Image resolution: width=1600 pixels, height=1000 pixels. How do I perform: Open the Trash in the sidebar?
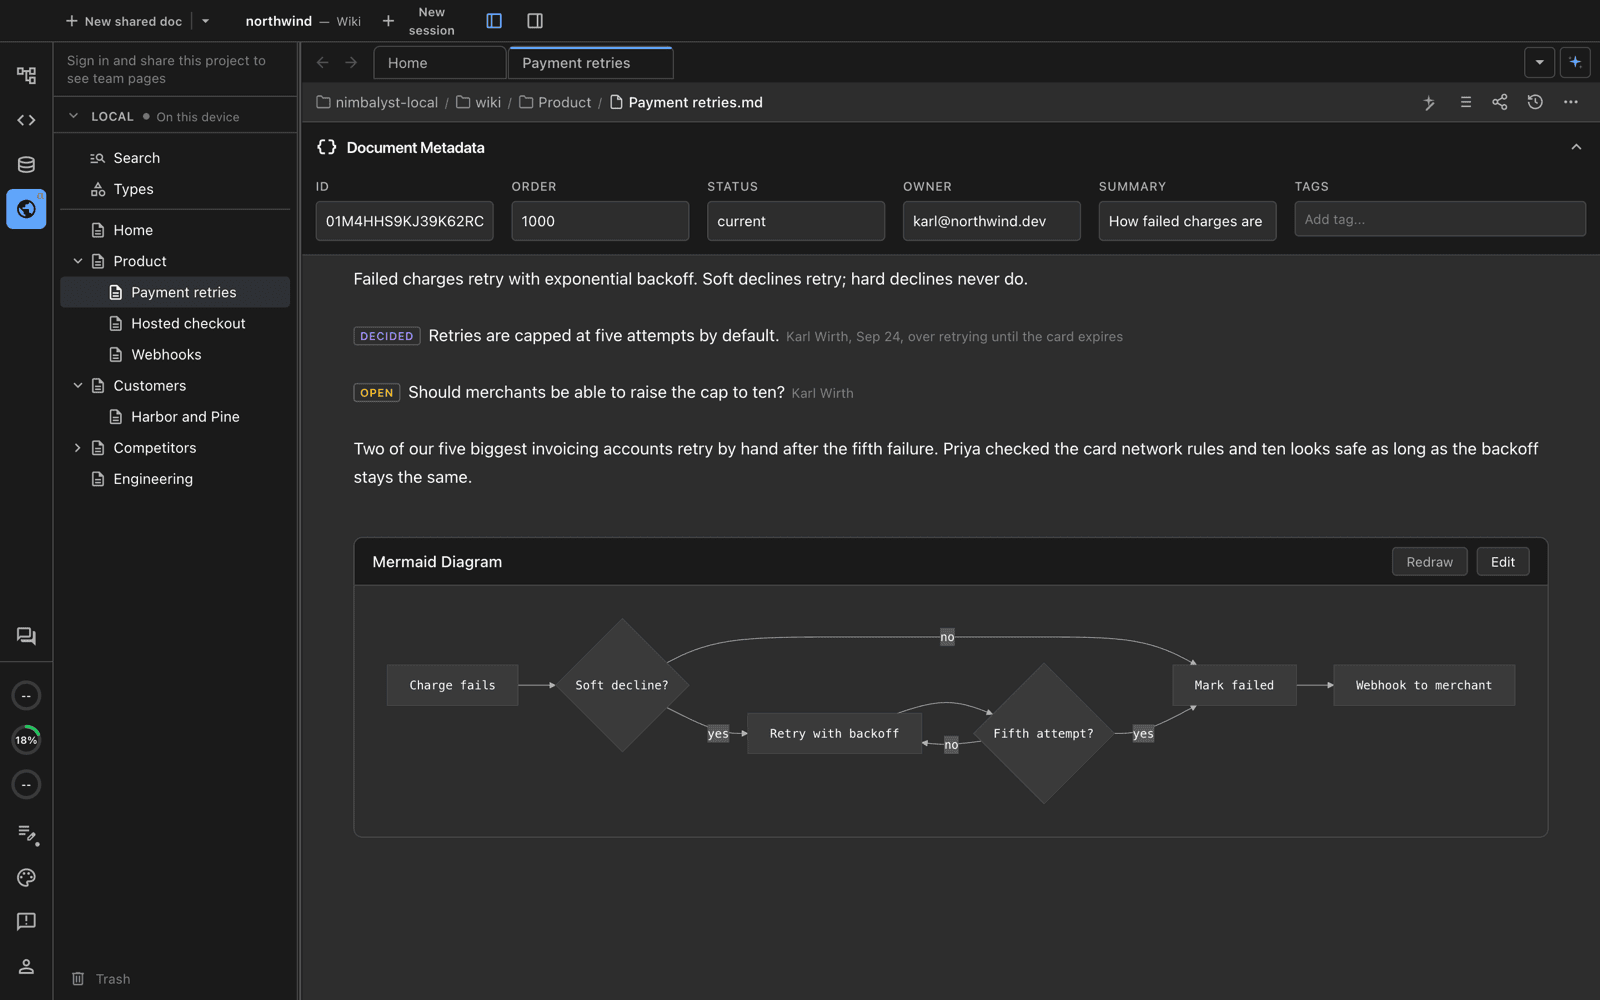[101, 979]
